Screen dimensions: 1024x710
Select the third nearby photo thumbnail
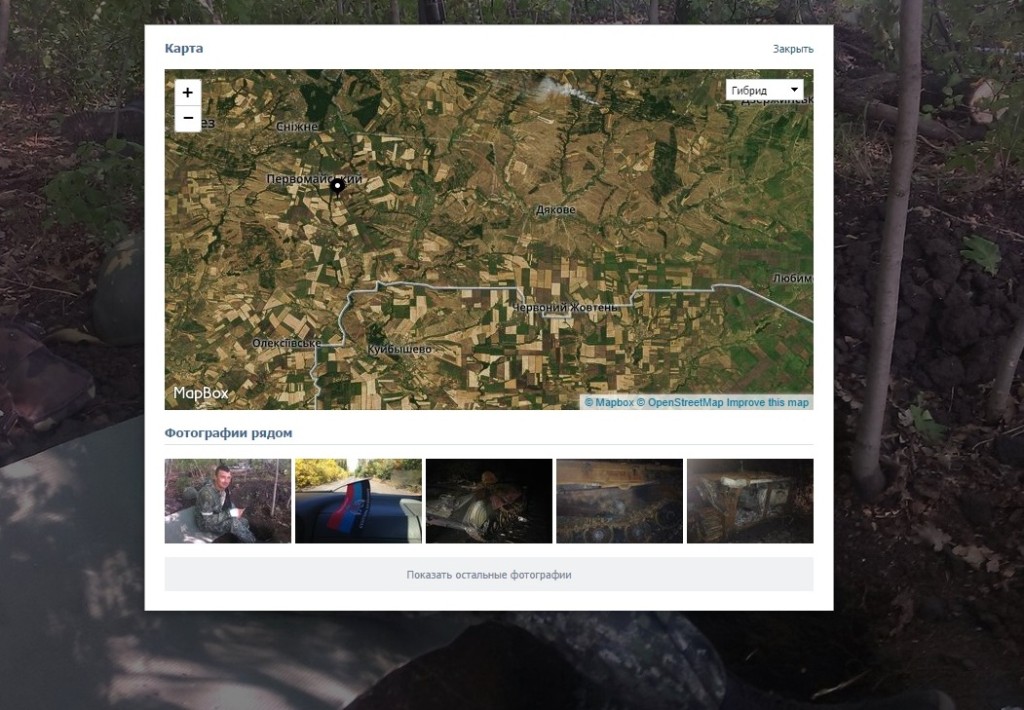[489, 501]
